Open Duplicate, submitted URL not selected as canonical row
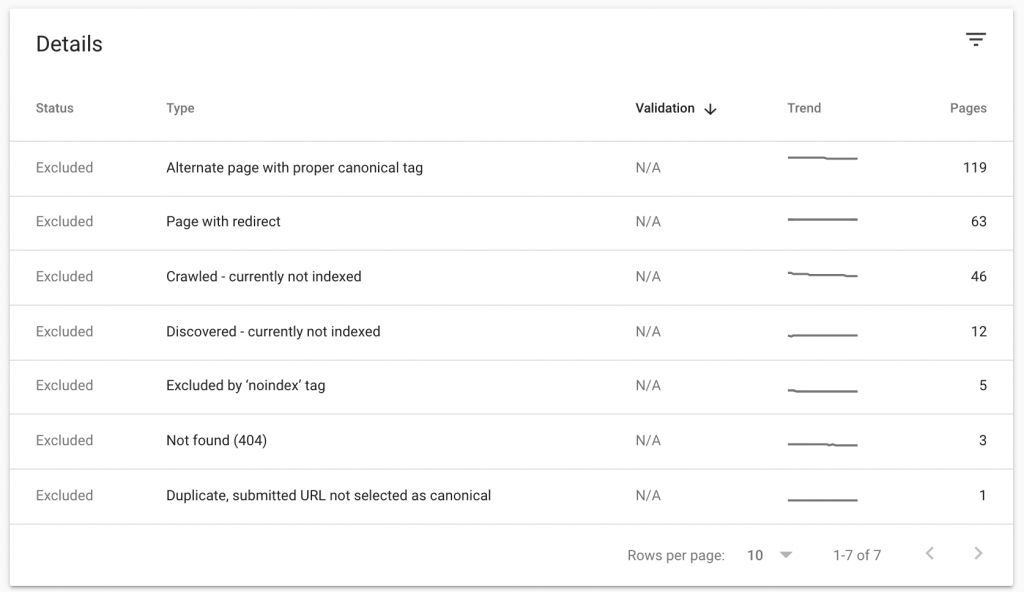The width and height of the screenshot is (1024, 592). point(328,495)
